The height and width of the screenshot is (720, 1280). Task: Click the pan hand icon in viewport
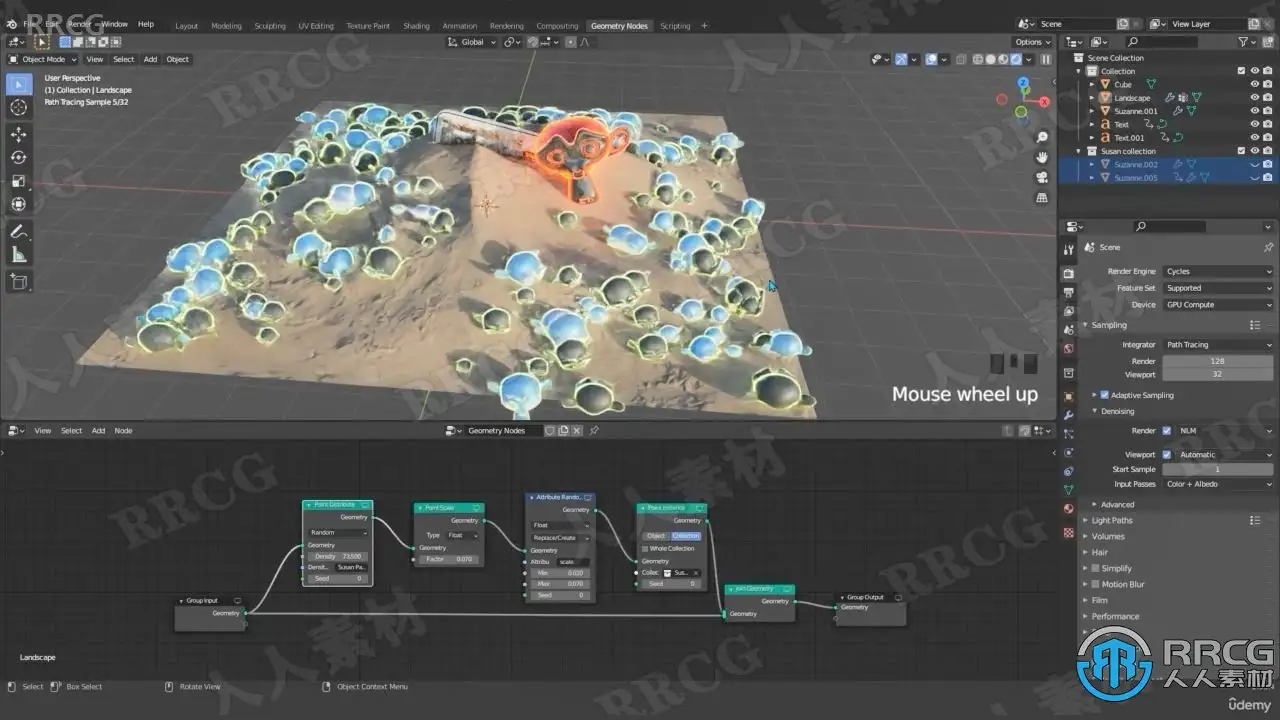1042,157
